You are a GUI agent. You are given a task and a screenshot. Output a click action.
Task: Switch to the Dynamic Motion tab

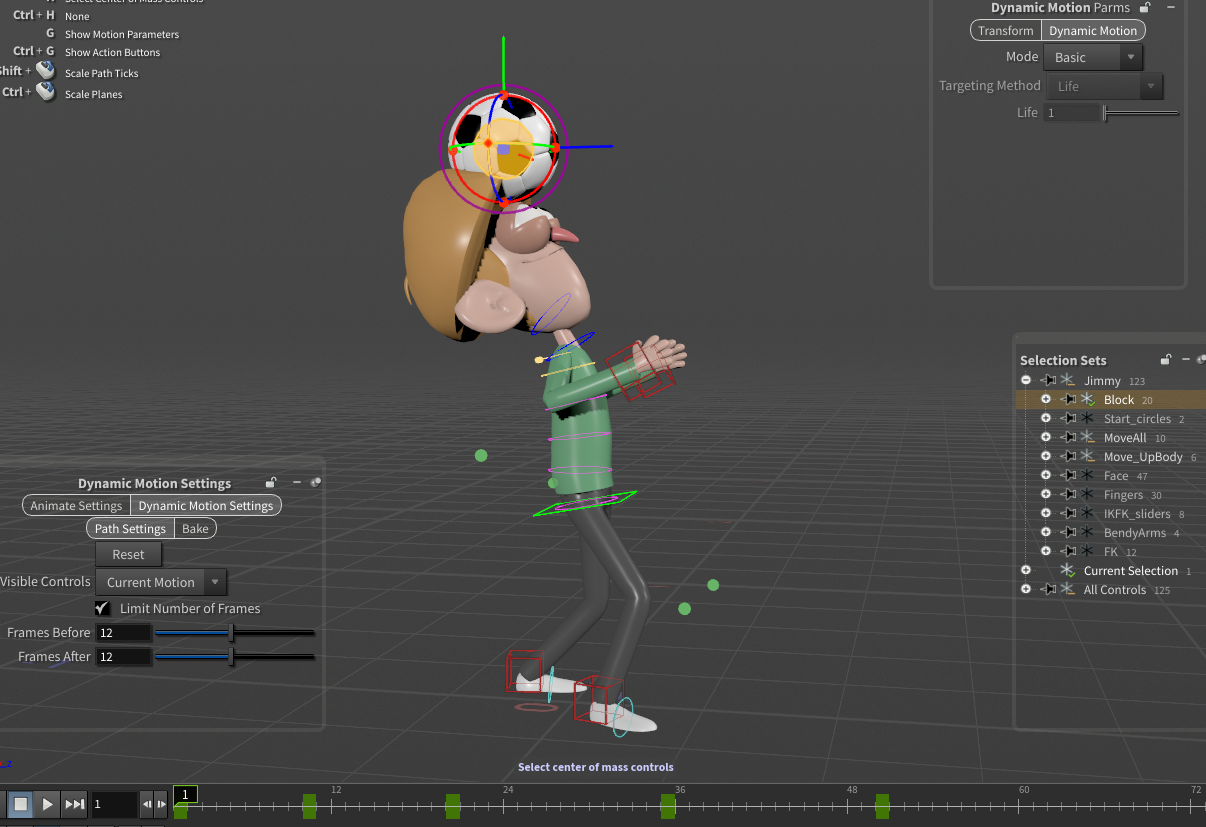[x=1093, y=31]
